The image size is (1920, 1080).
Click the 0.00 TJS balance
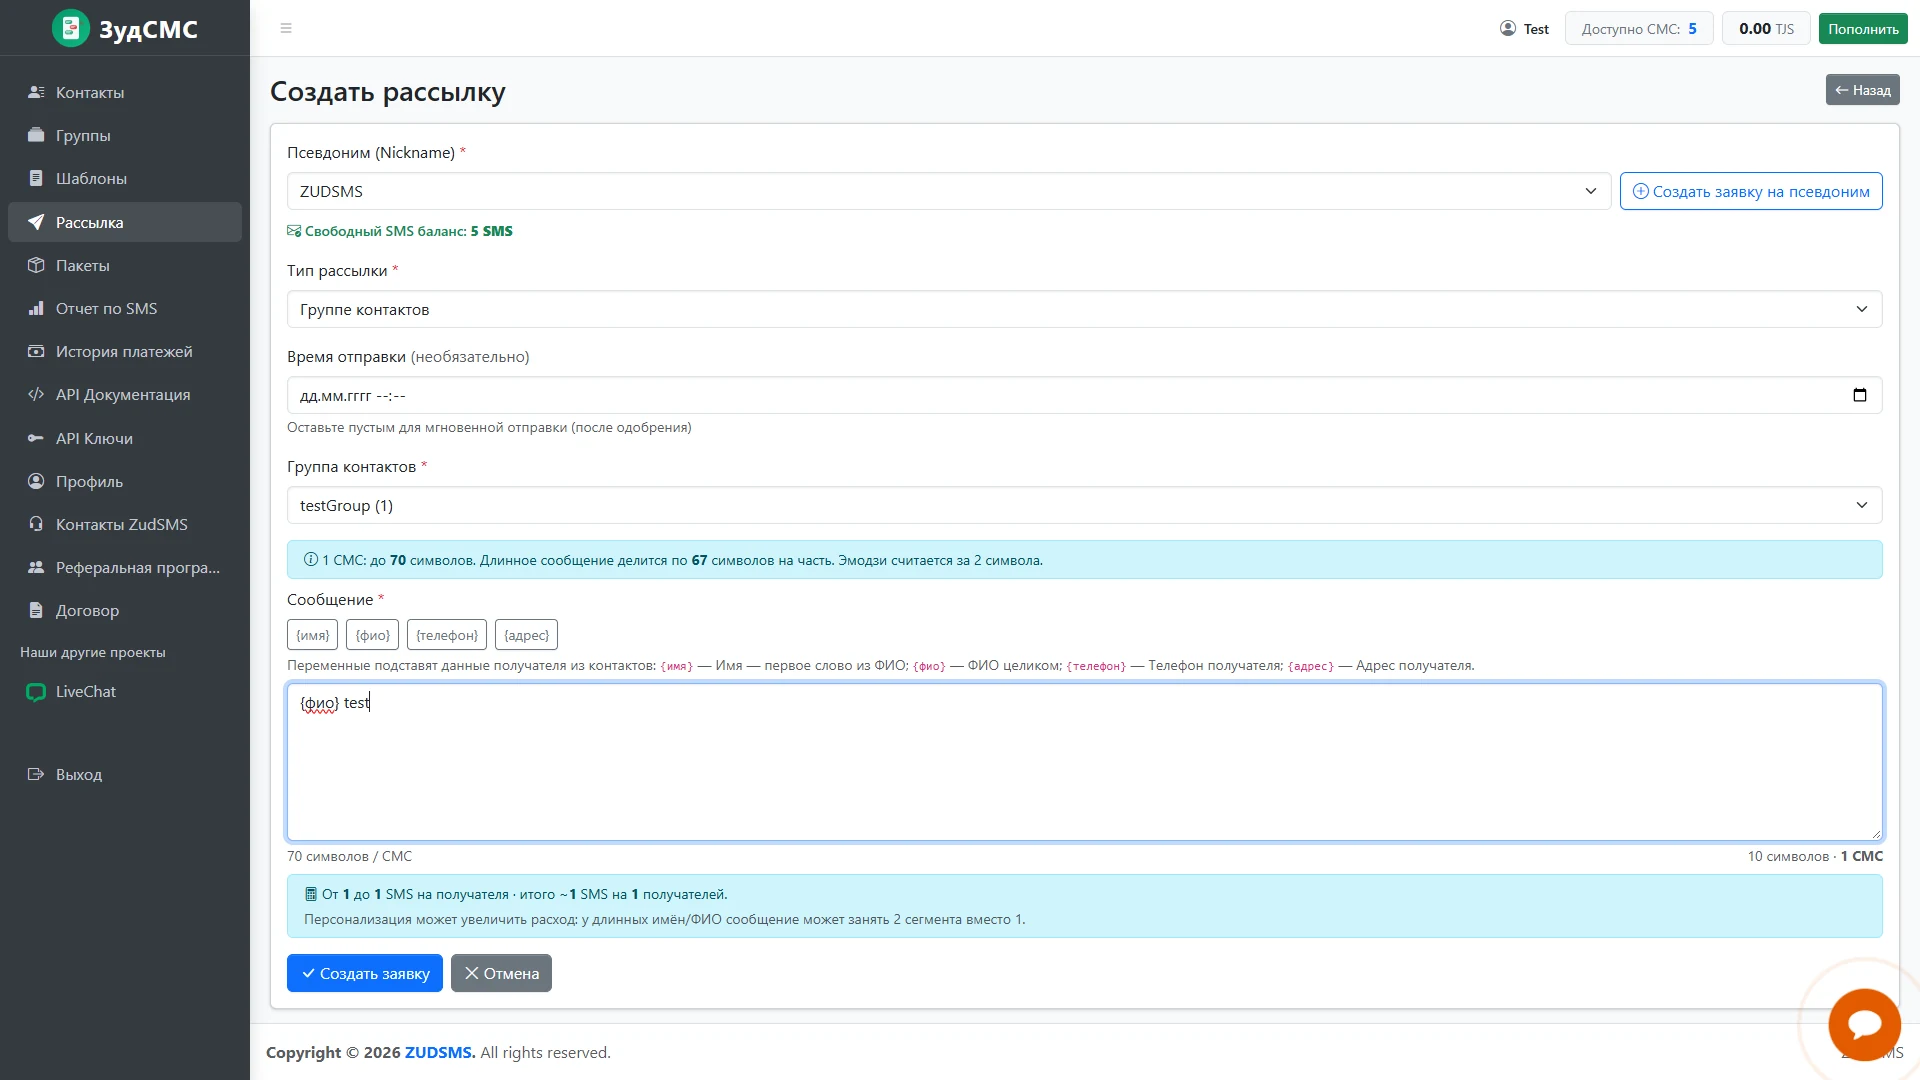(1766, 28)
